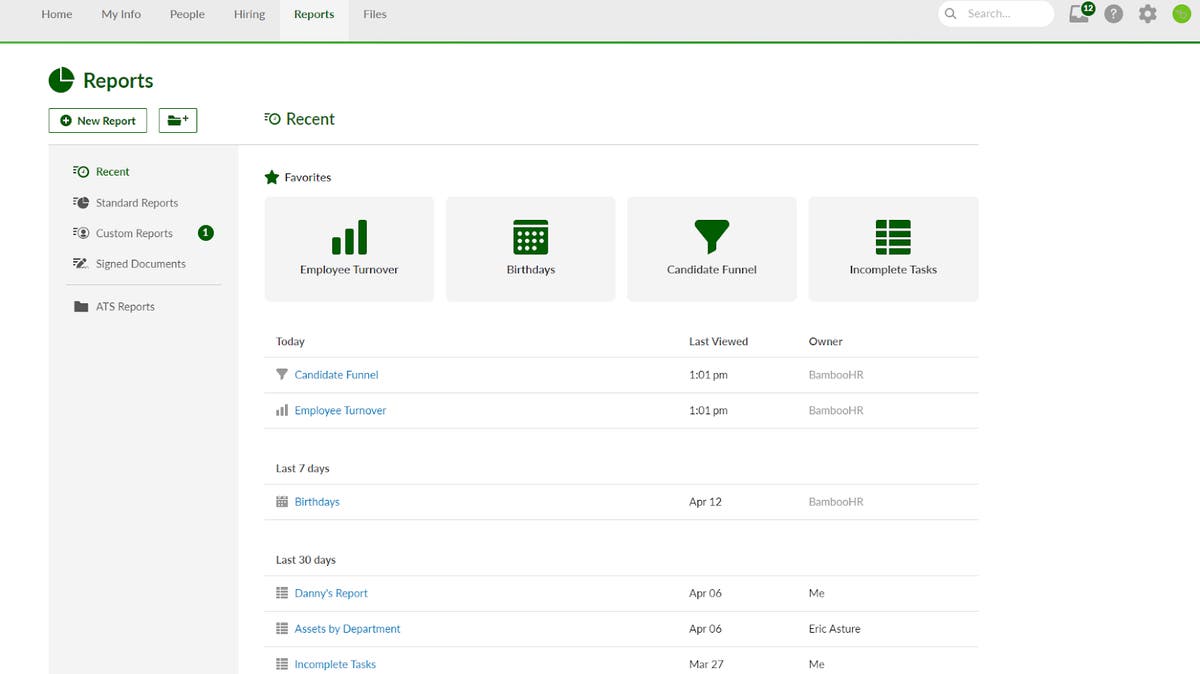Screen dimensions: 1200x674
Task: Open the Incomplete Tasks favorite tile
Action: [893, 248]
